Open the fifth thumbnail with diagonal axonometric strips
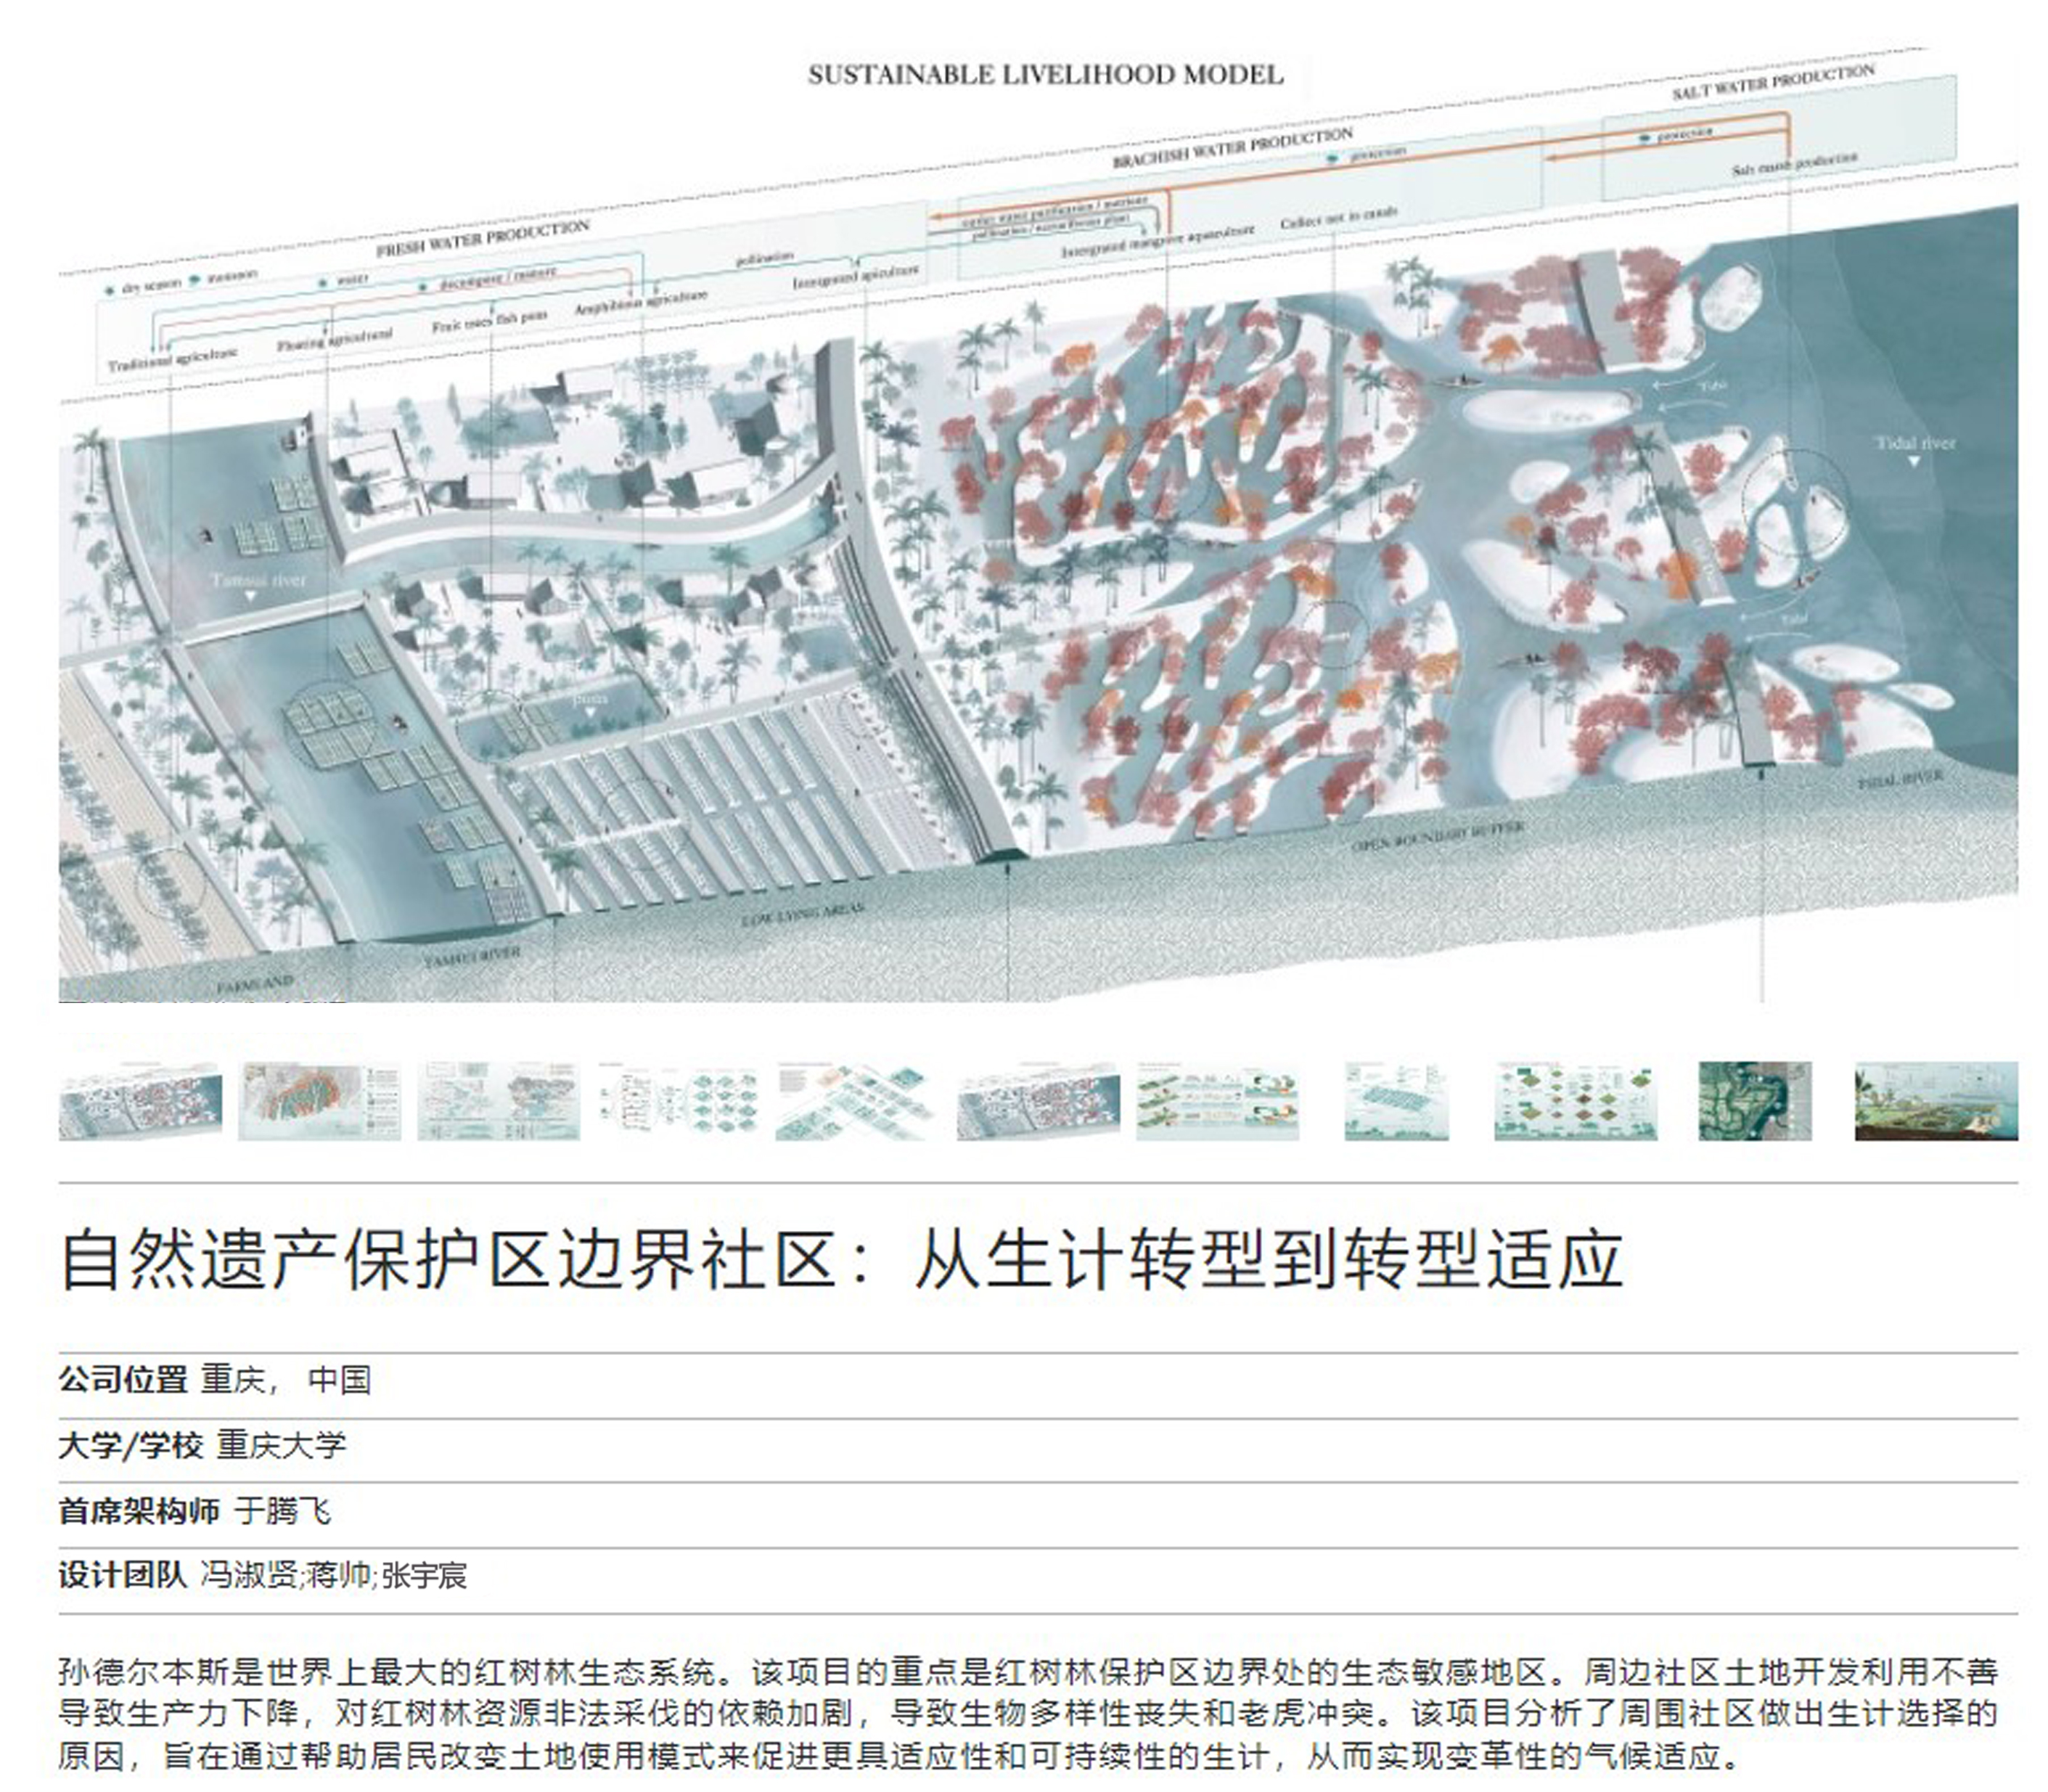This screenshot has height=1792, width=2048. 857,1101
